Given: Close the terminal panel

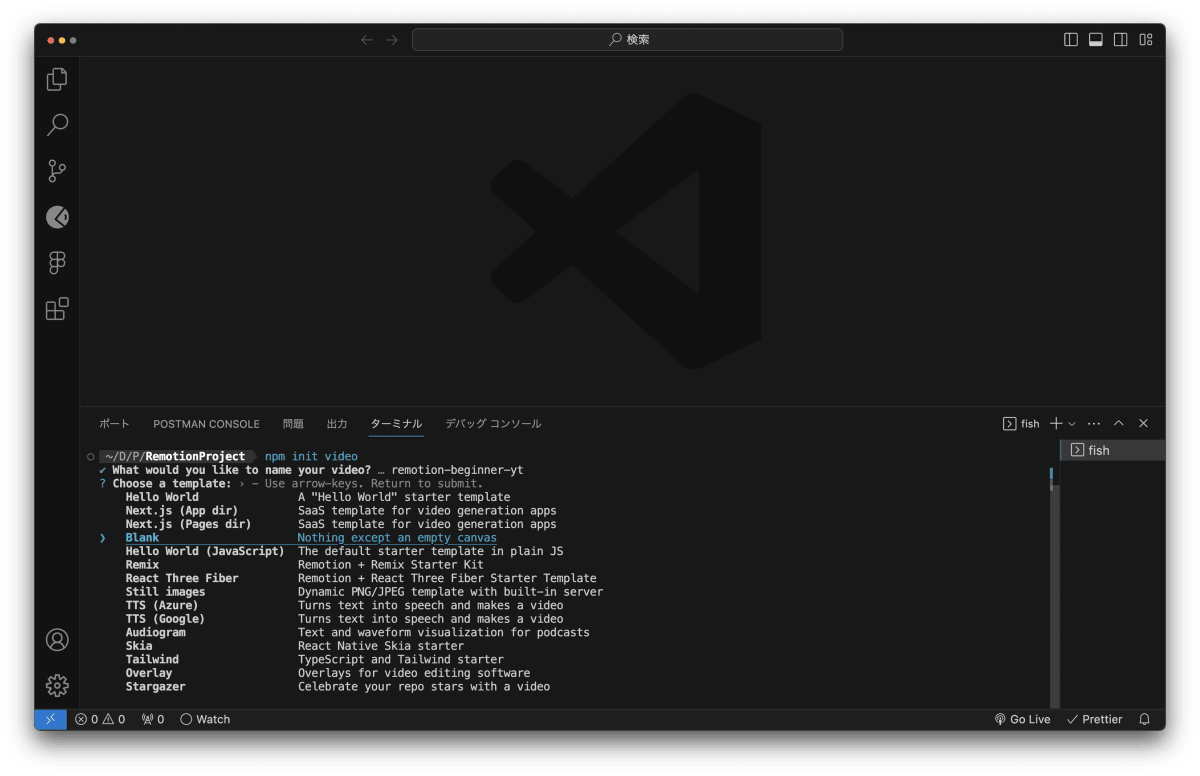Looking at the screenshot, I should click(x=1144, y=424).
